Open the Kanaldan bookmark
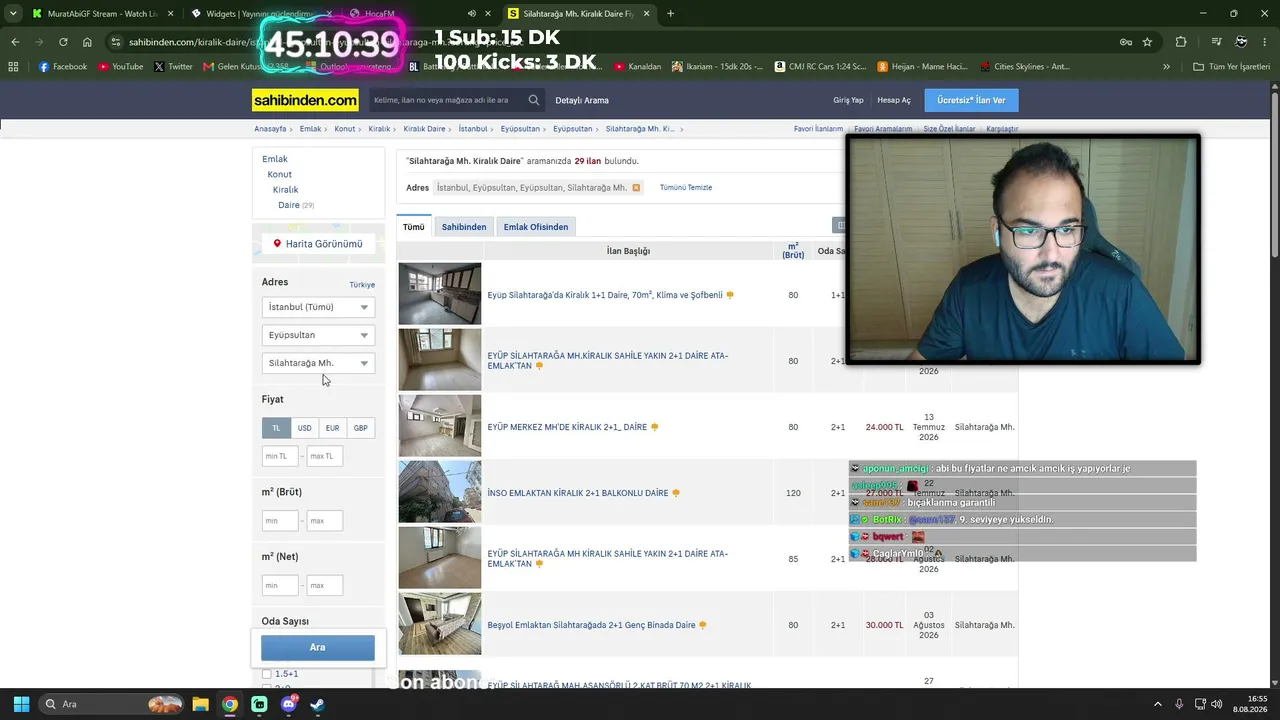This screenshot has width=1280, height=720. coord(638,67)
